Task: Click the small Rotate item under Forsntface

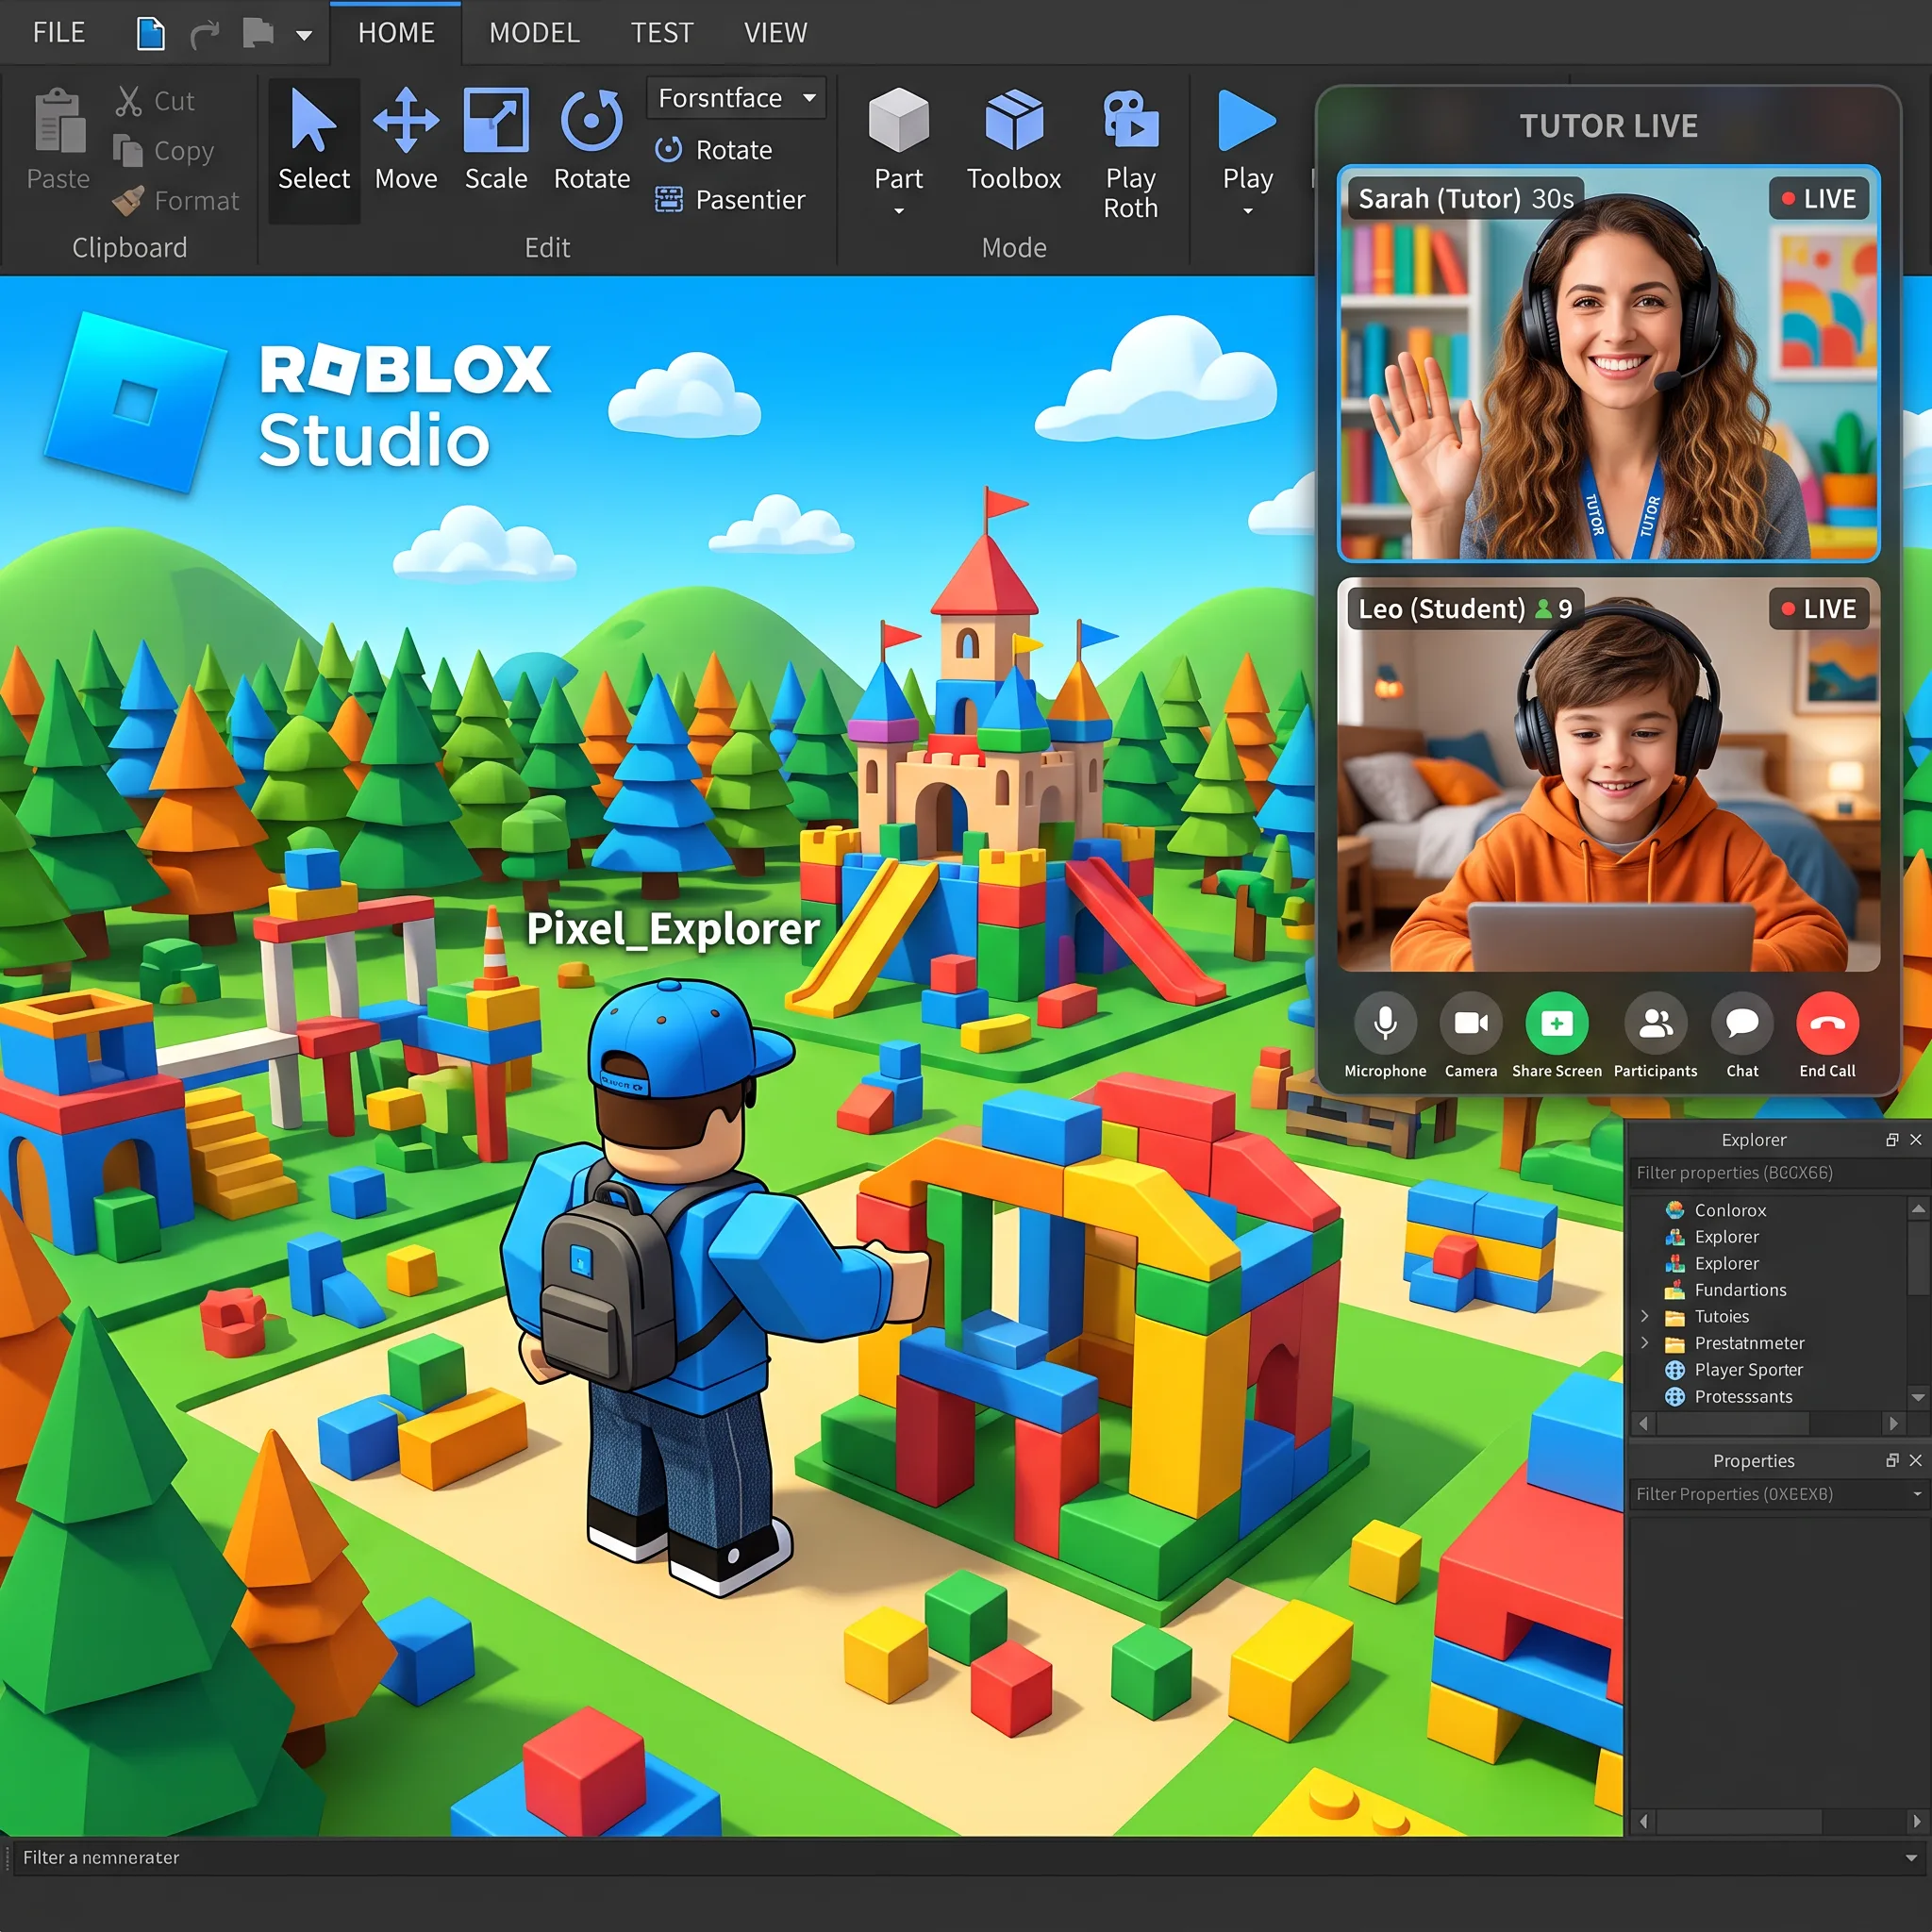Action: pyautogui.click(x=714, y=150)
